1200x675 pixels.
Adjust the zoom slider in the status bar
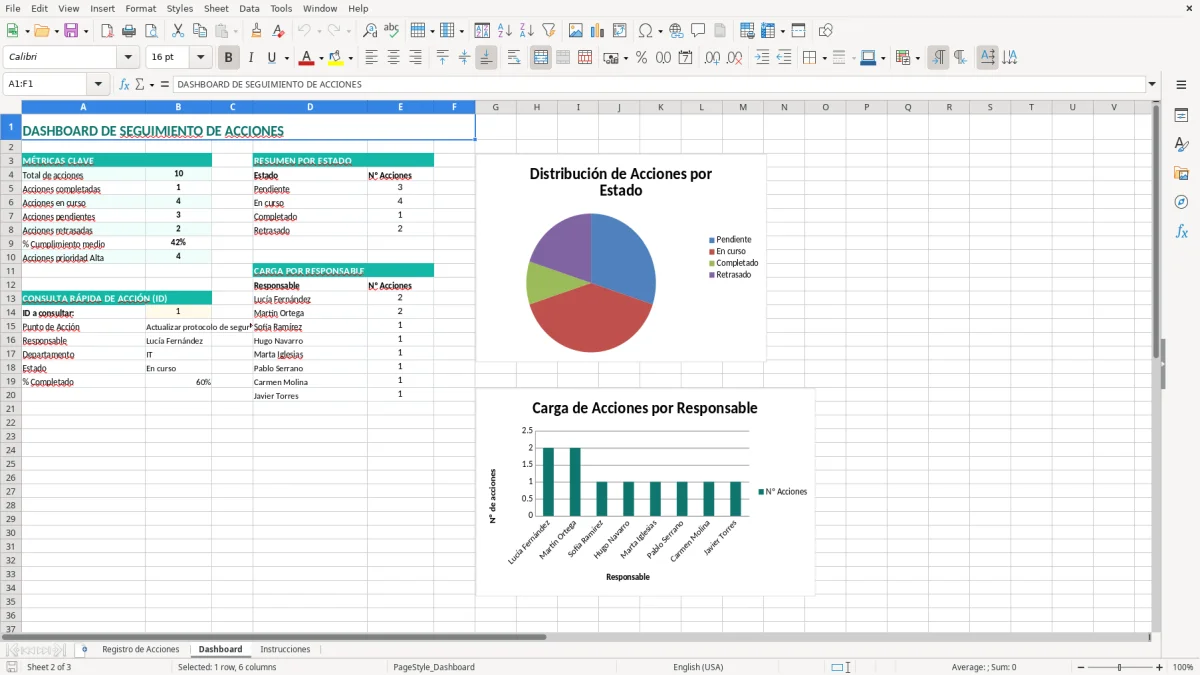tap(1119, 667)
